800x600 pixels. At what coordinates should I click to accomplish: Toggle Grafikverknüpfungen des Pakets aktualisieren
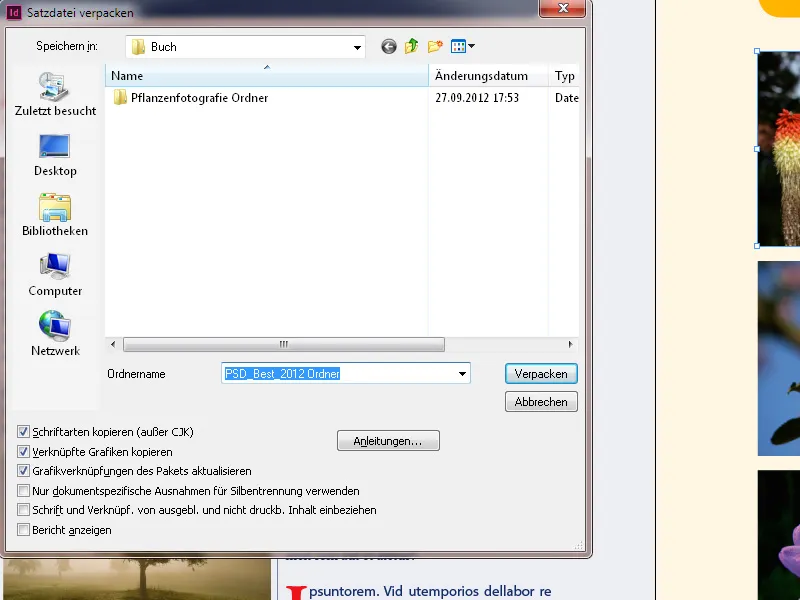pos(23,470)
